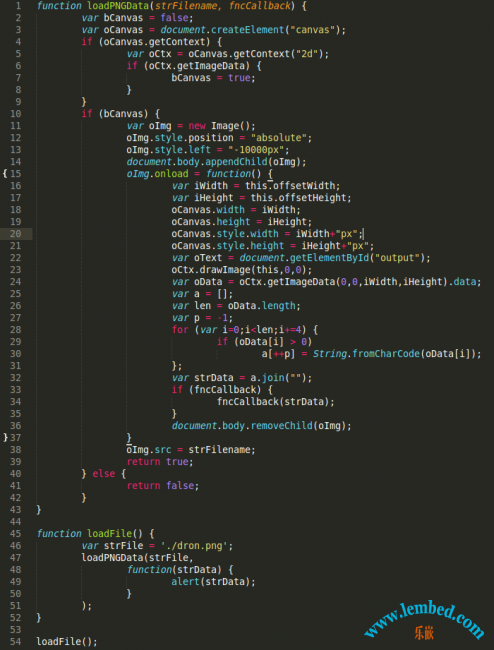Viewport: 494px width, 650px height.
Task: Click the strFilename parameter on line 1
Action: coord(185,6)
